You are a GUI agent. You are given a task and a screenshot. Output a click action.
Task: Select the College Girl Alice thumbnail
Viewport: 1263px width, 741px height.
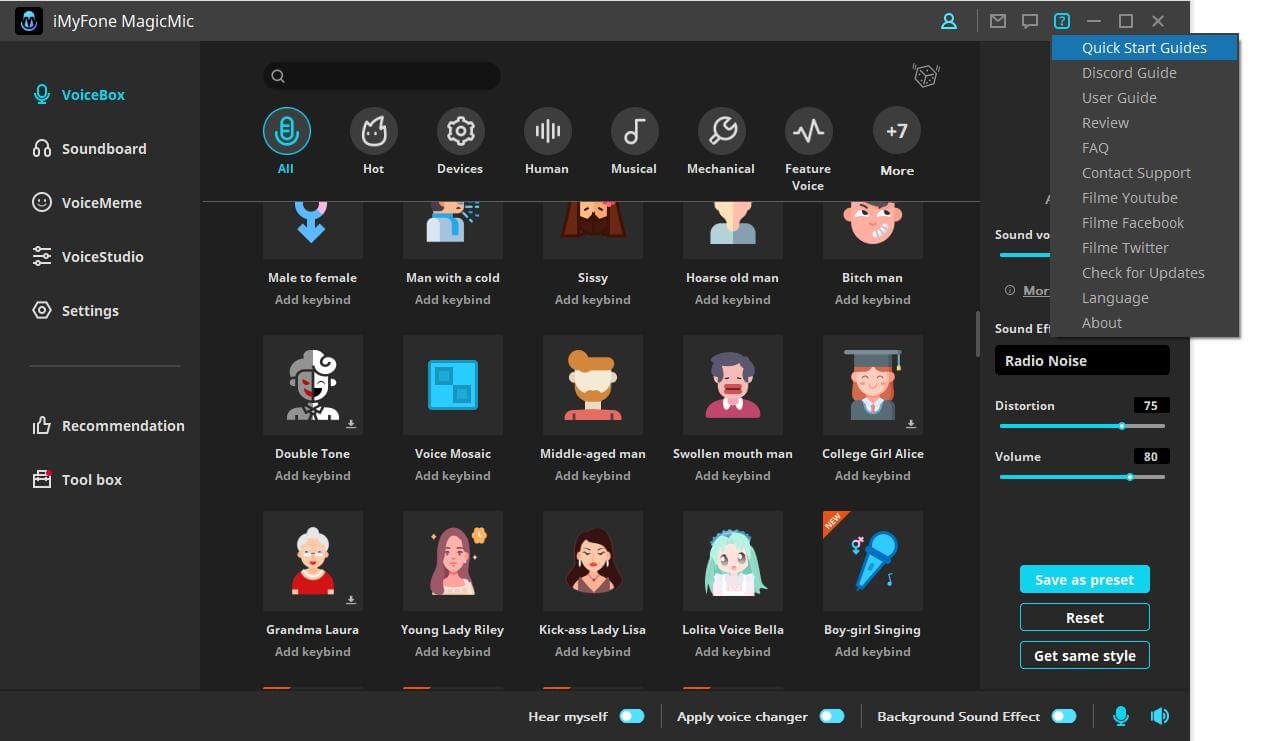[x=873, y=385]
